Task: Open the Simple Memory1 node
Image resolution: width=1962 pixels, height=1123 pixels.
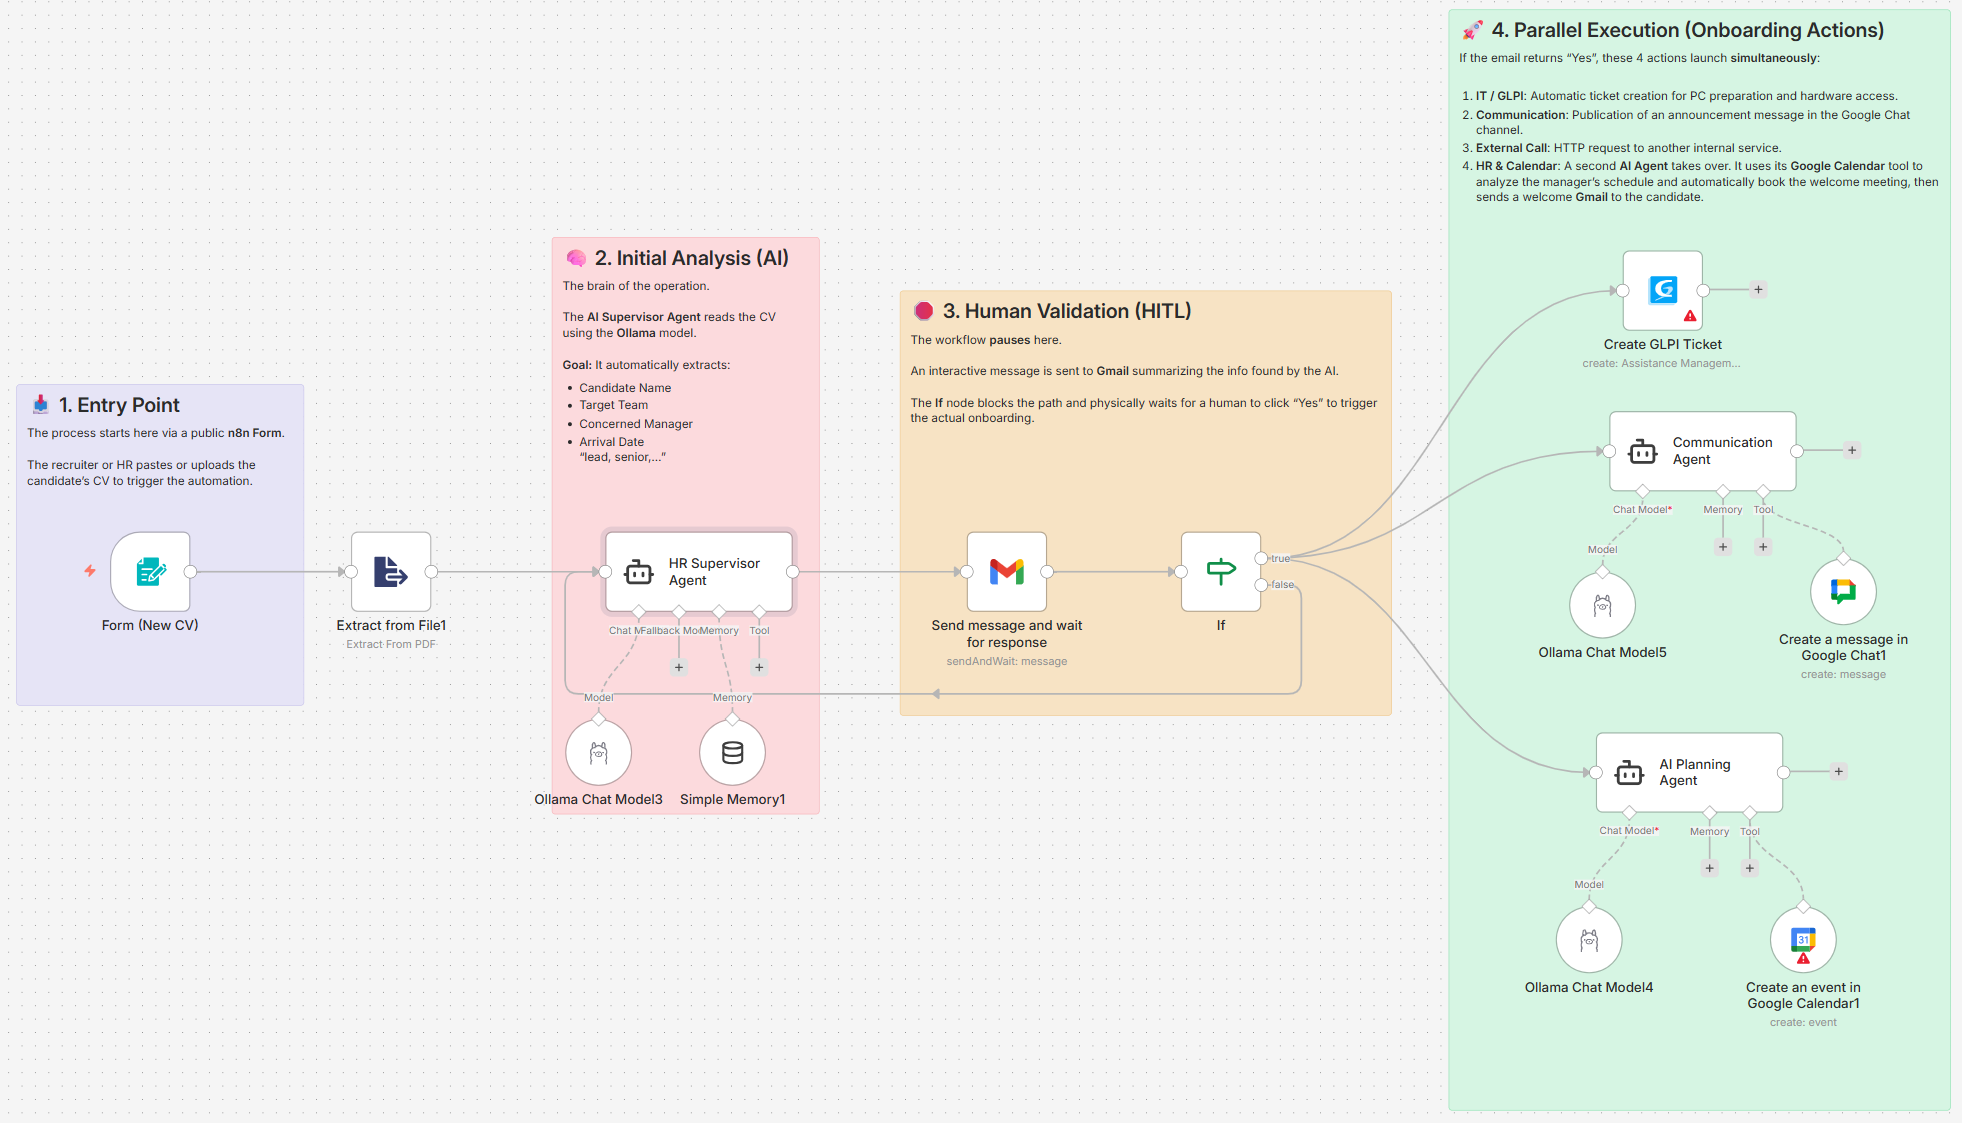Action: [x=732, y=753]
